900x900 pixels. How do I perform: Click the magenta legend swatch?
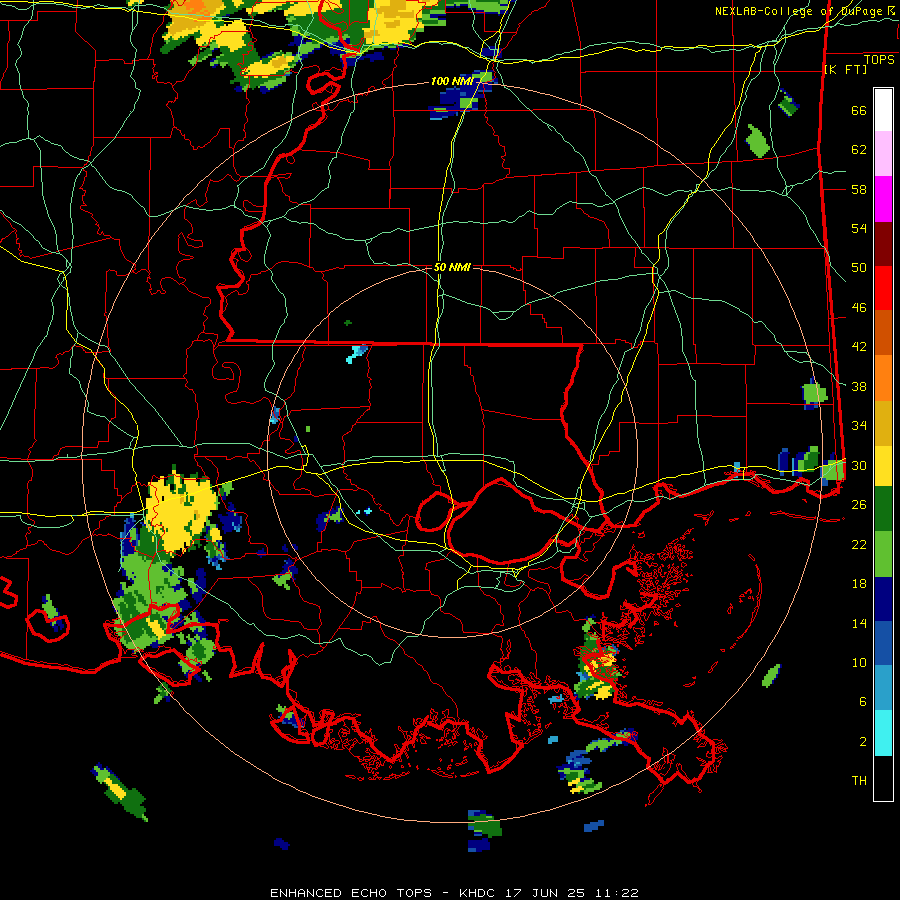(x=883, y=199)
